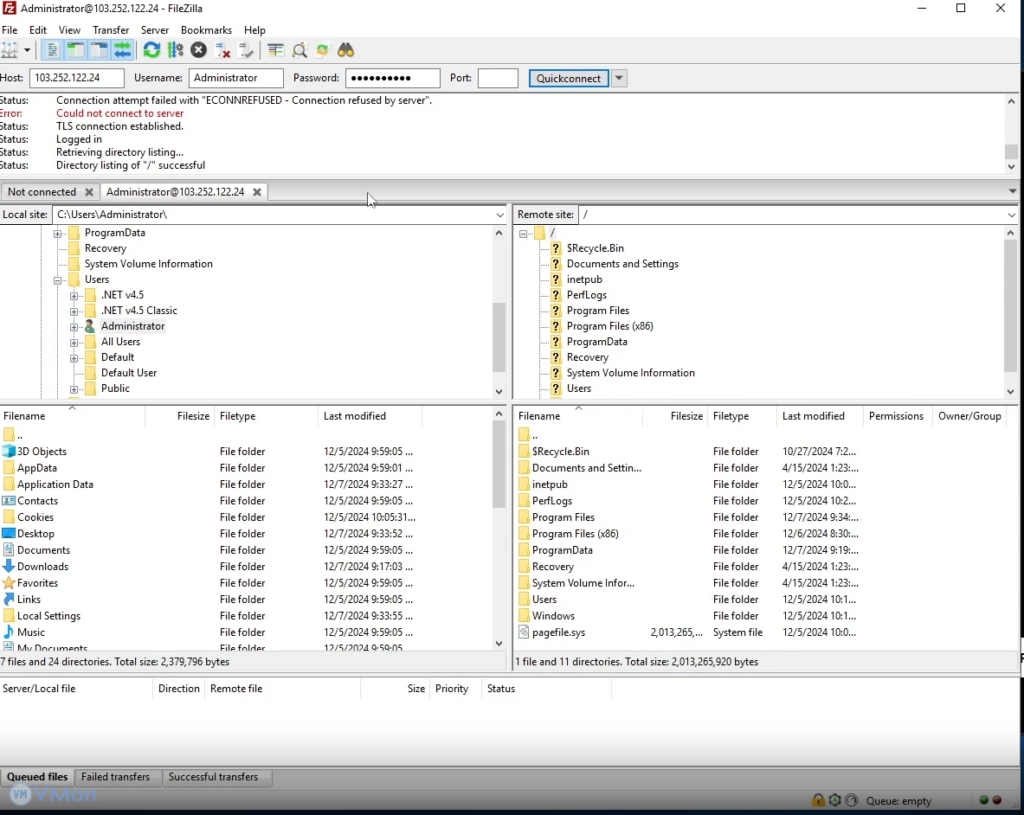Viewport: 1024px width, 815px height.
Task: Toggle the message log display
Action: click(52, 50)
